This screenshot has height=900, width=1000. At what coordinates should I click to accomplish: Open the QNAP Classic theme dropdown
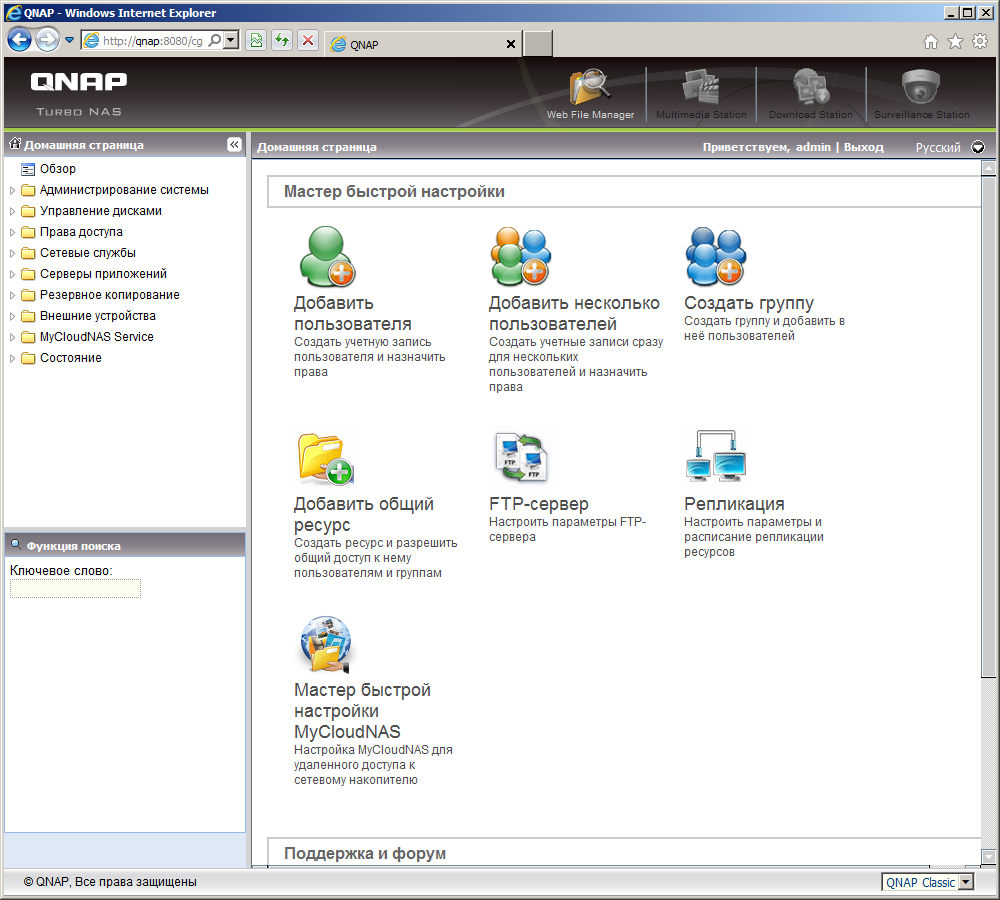click(966, 882)
